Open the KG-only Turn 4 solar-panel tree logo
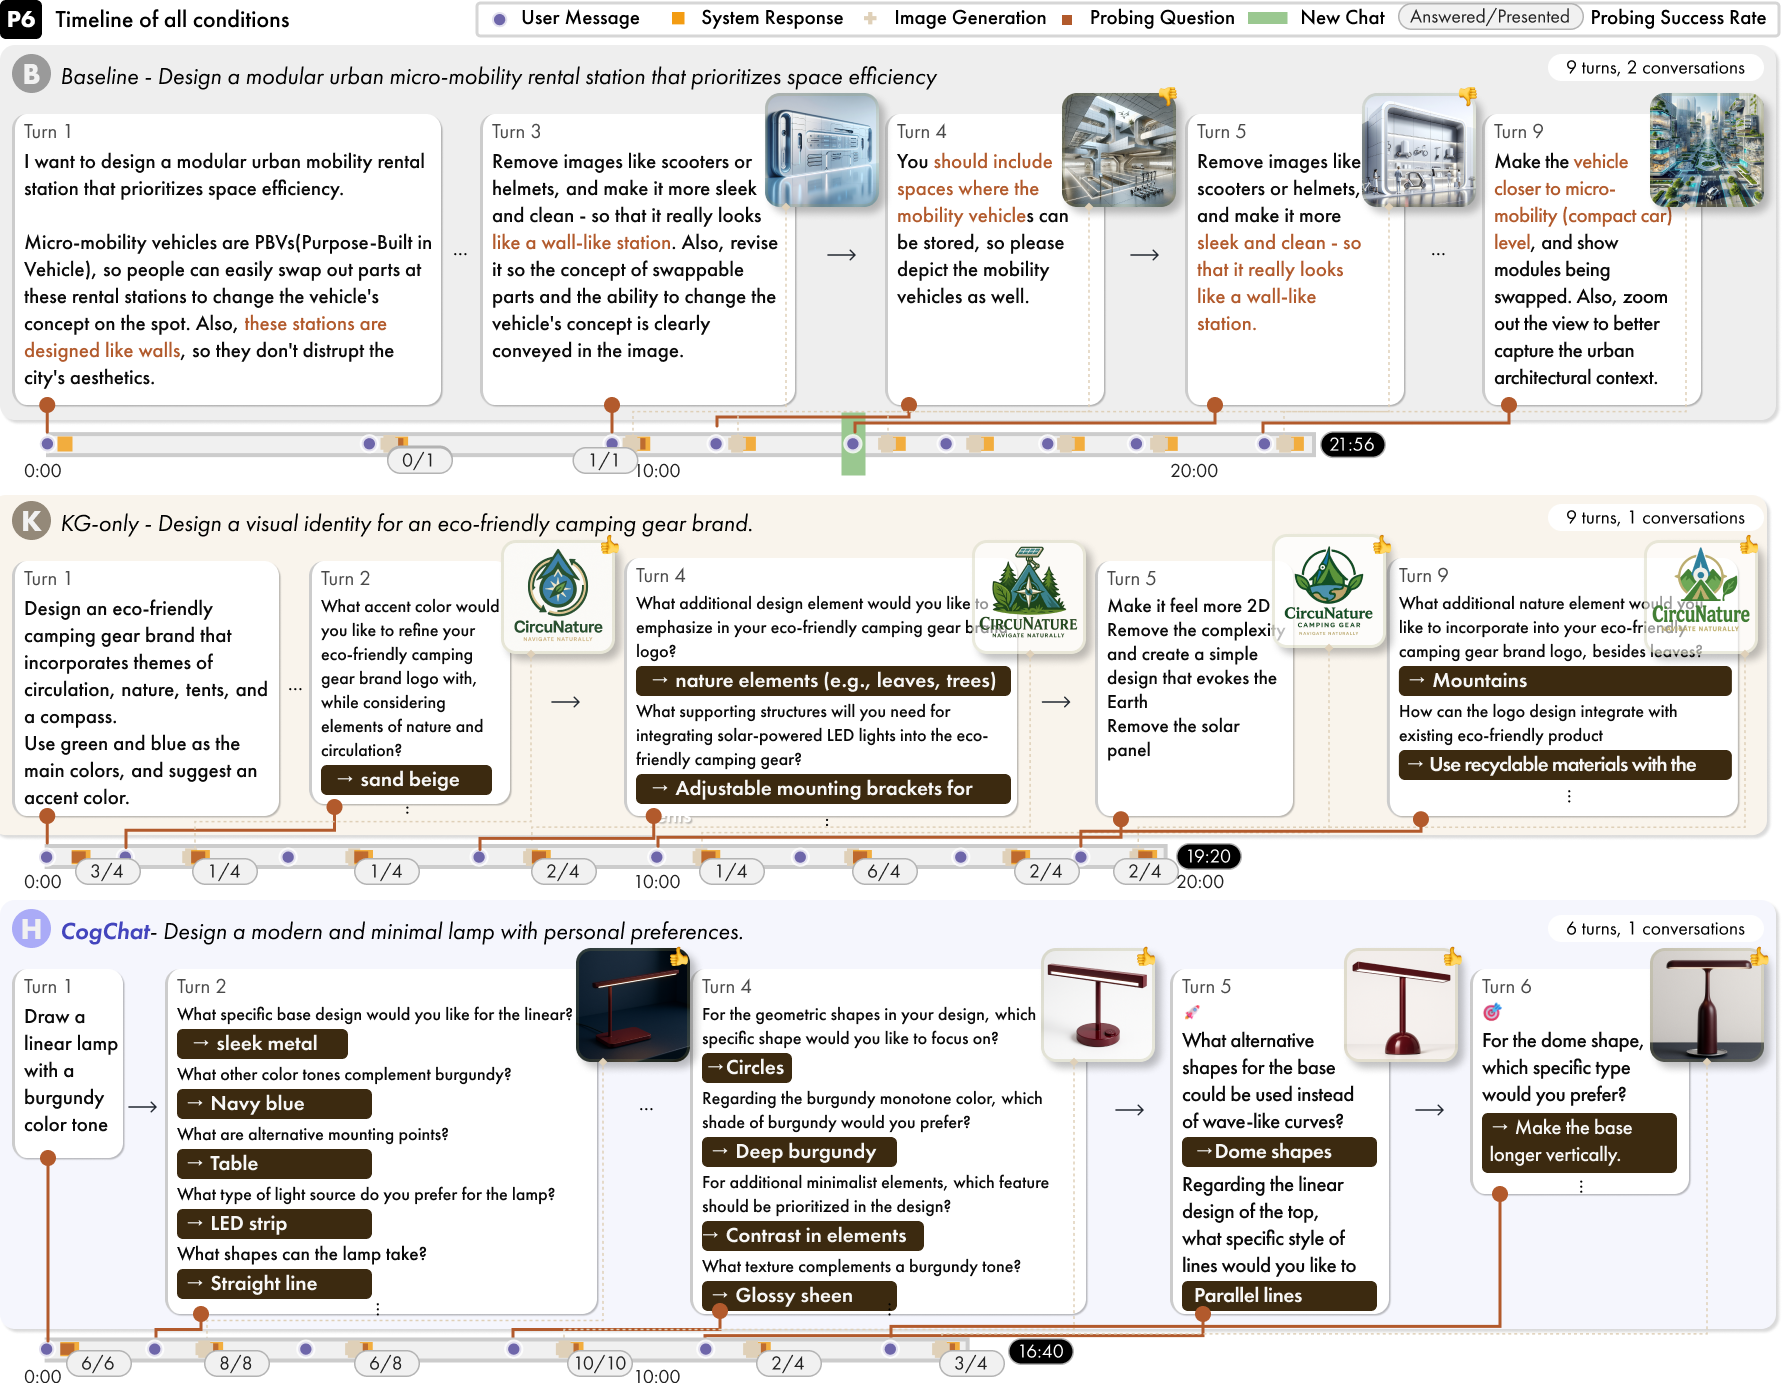The width and height of the screenshot is (1785, 1383). 1029,597
